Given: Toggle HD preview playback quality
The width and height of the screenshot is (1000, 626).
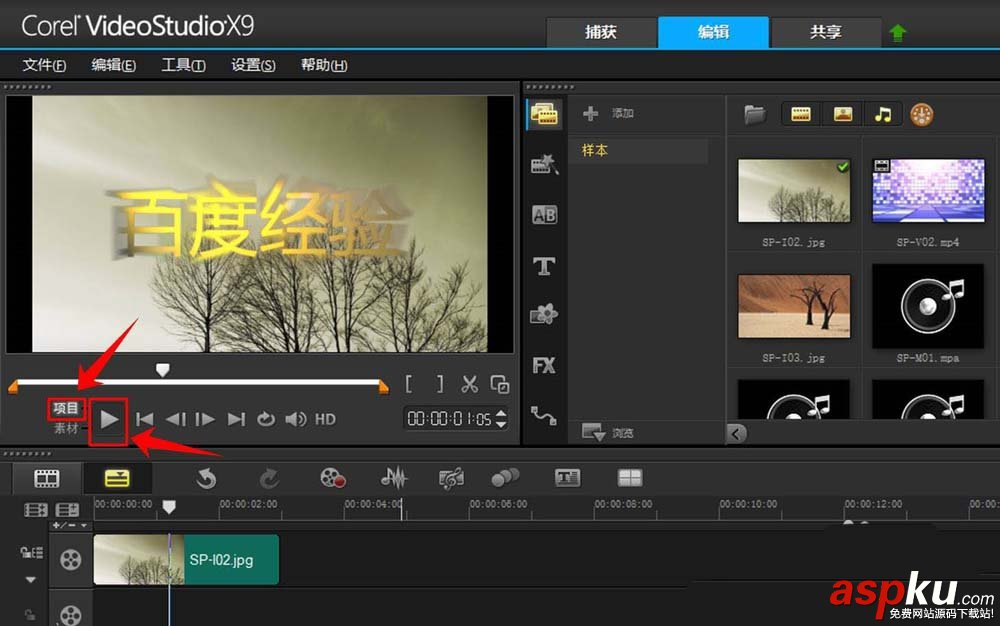Looking at the screenshot, I should click(x=323, y=418).
